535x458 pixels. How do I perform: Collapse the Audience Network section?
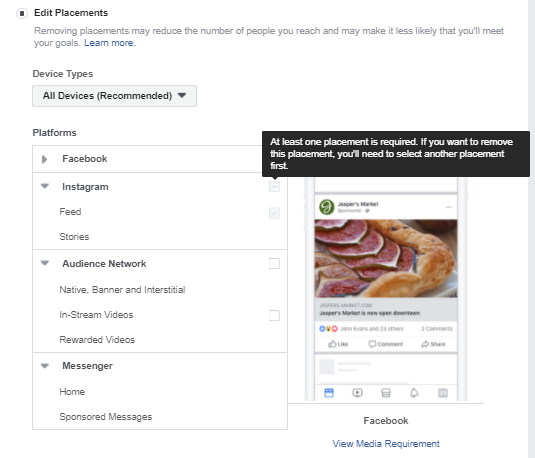coord(45,263)
